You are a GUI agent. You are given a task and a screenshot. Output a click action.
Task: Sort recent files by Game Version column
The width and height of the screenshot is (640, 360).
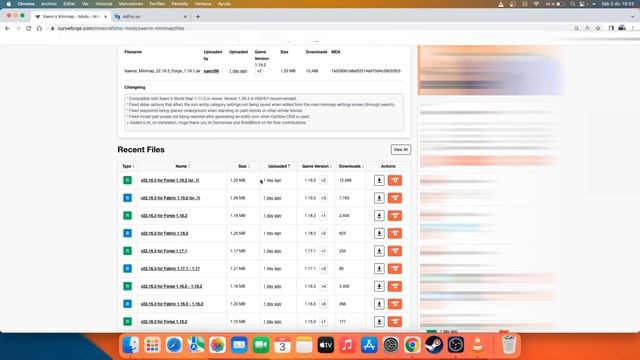[x=317, y=166]
